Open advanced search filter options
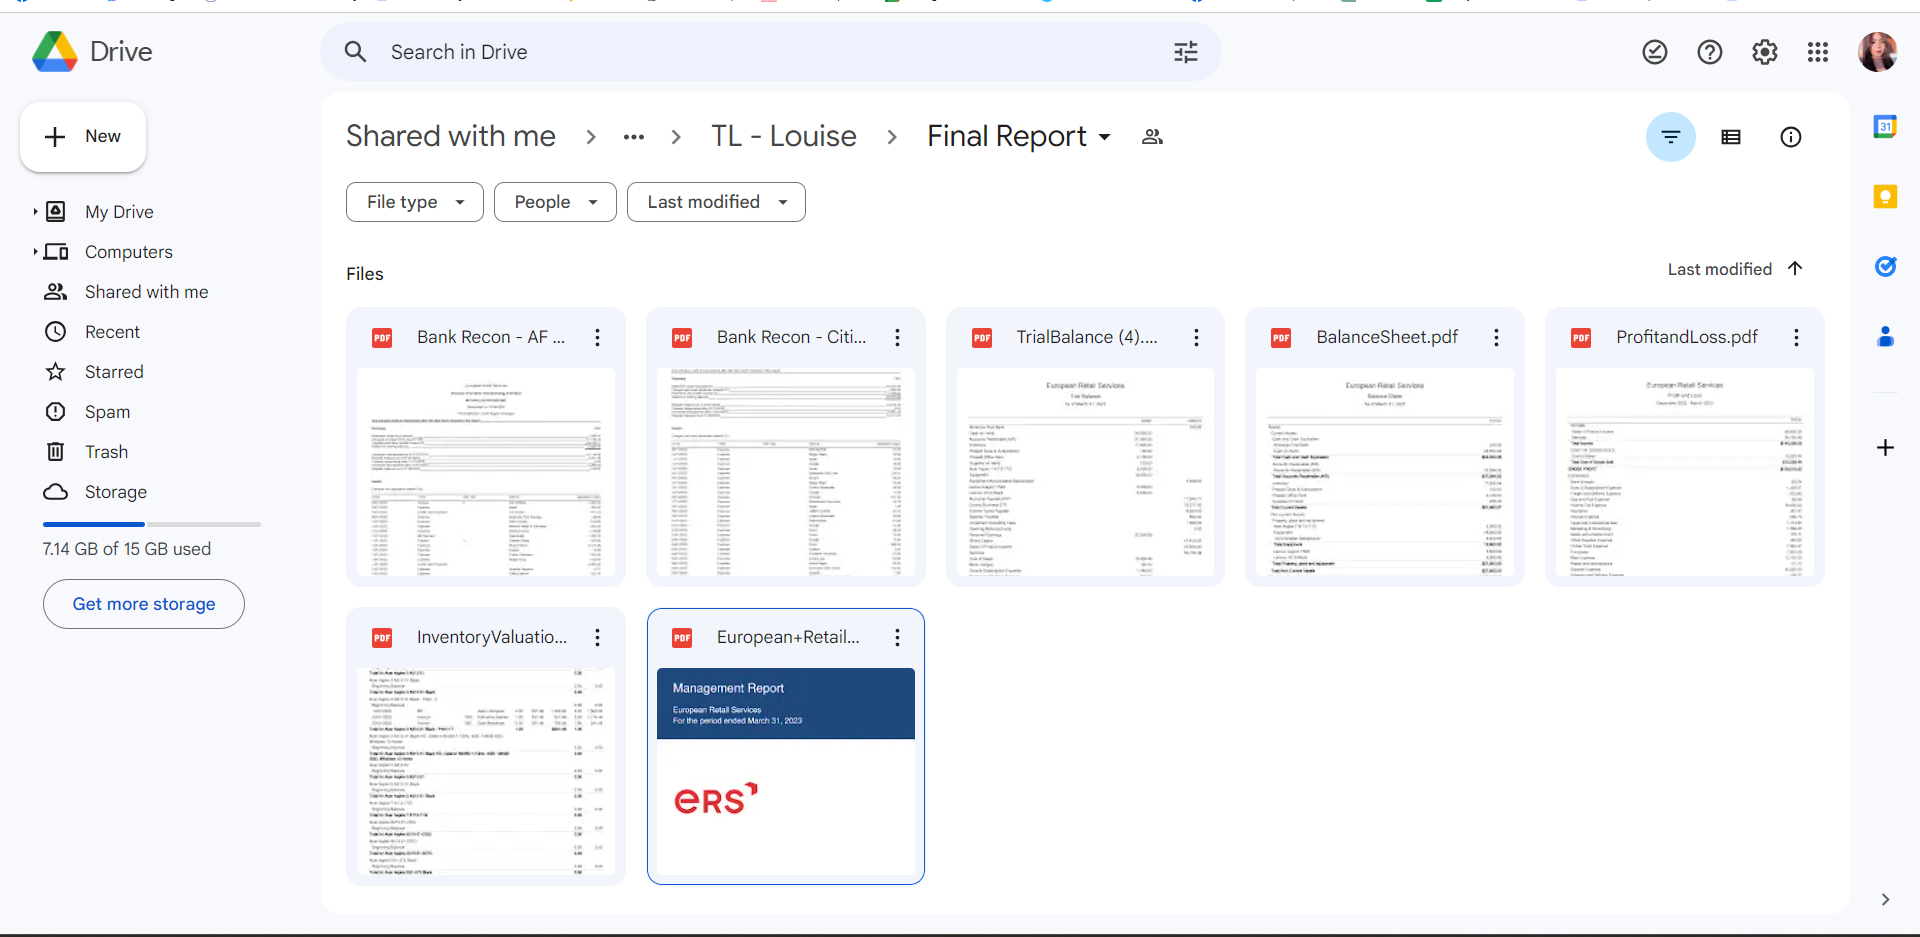The width and height of the screenshot is (1920, 937). click(x=1186, y=52)
